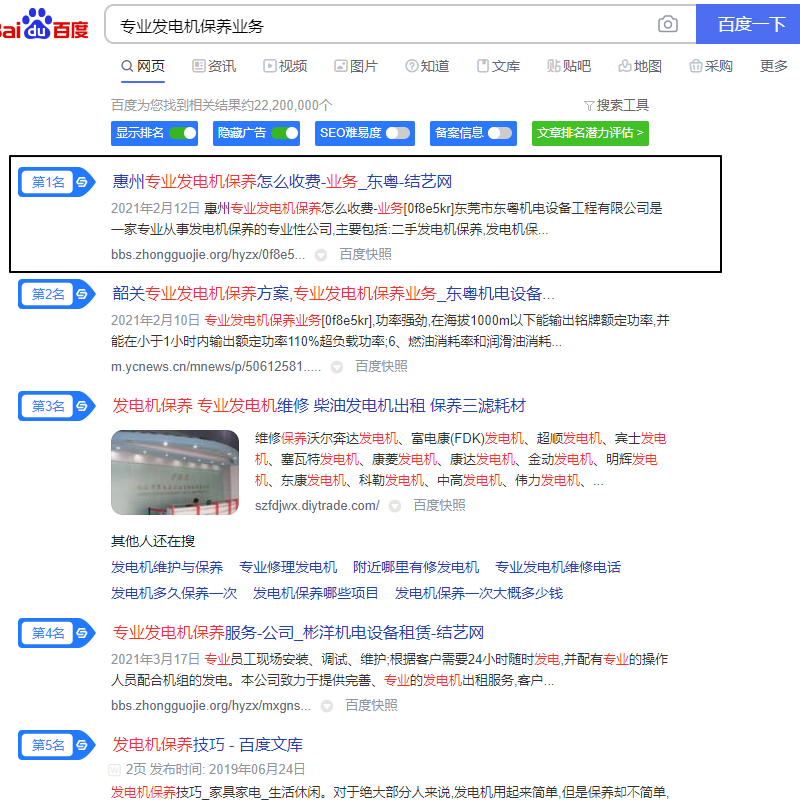The width and height of the screenshot is (800, 800).
Task: Toggle 隐藏广告 switch
Action: [x=285, y=133]
